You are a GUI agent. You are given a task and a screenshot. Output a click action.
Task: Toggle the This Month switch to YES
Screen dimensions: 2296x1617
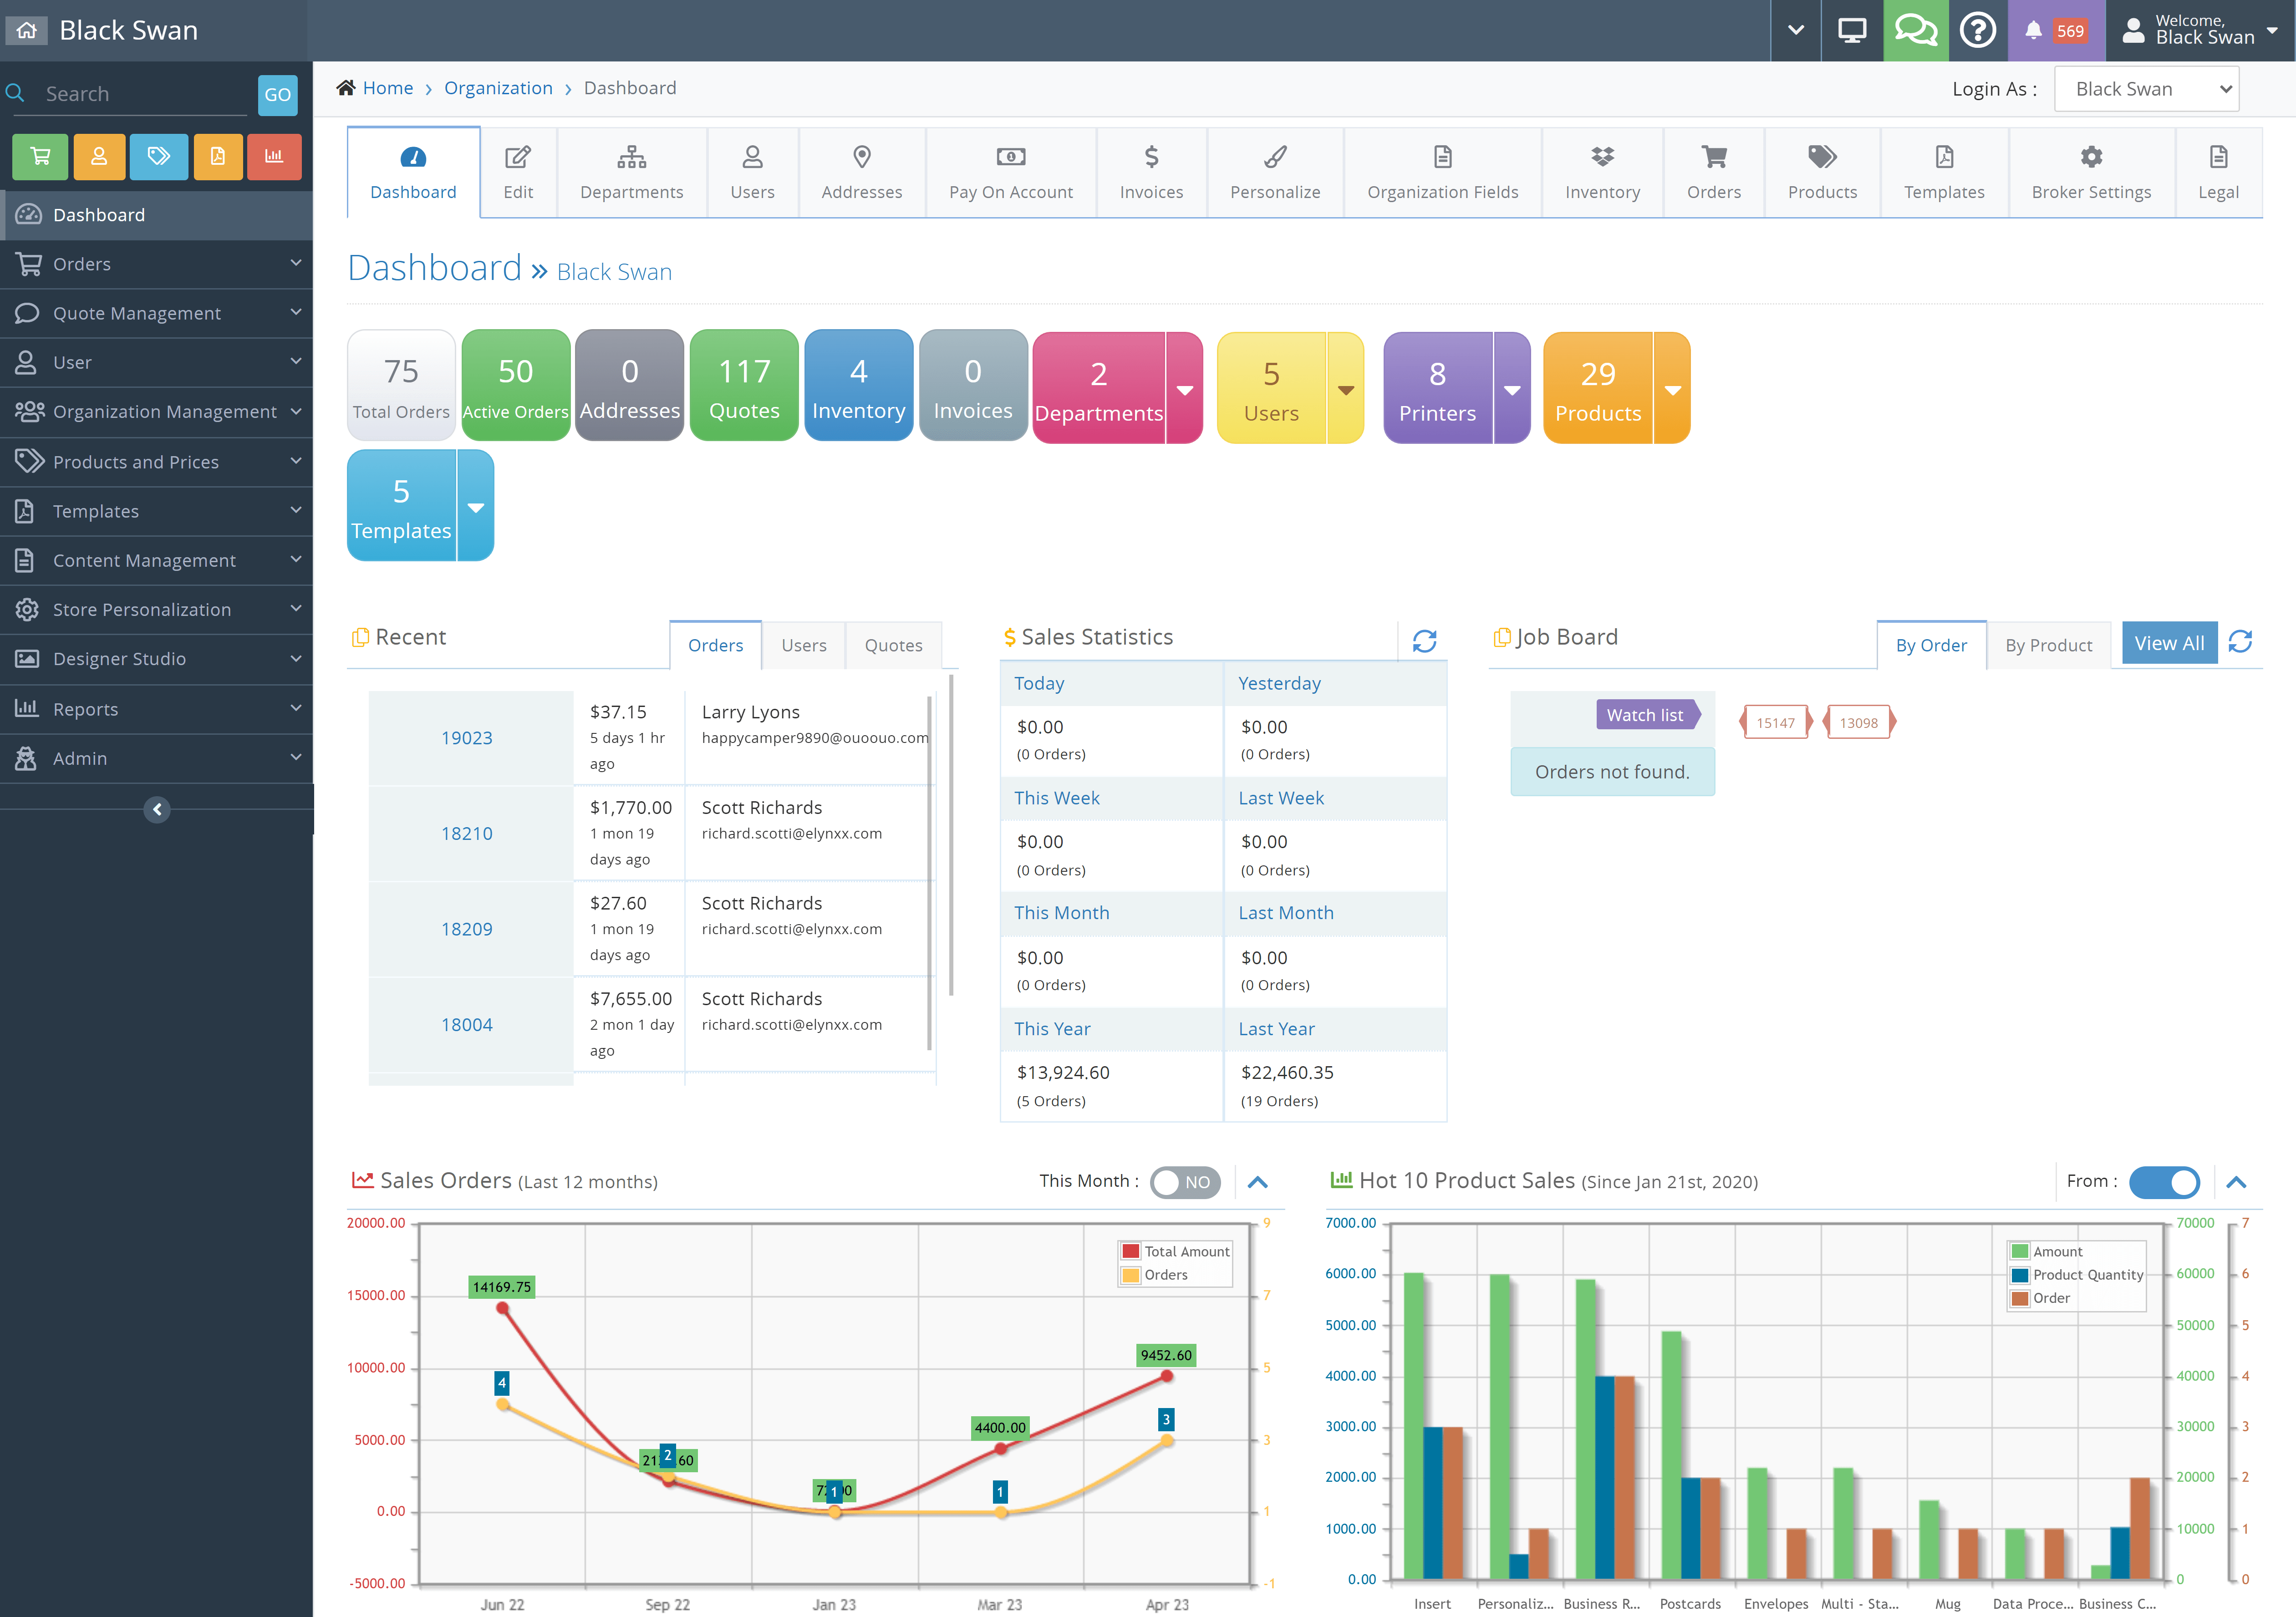point(1184,1182)
